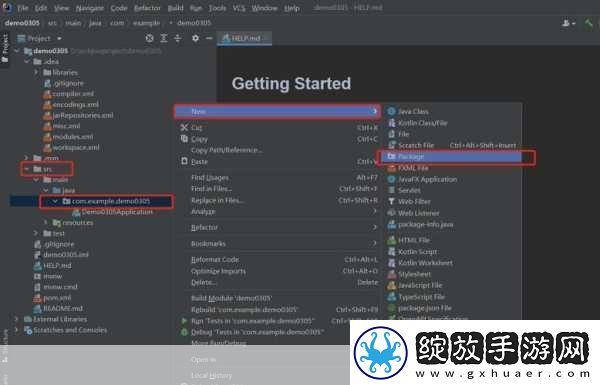Image resolution: width=600 pixels, height=385 pixels.
Task: Choose Optimize Imports entry
Action: (x=277, y=271)
